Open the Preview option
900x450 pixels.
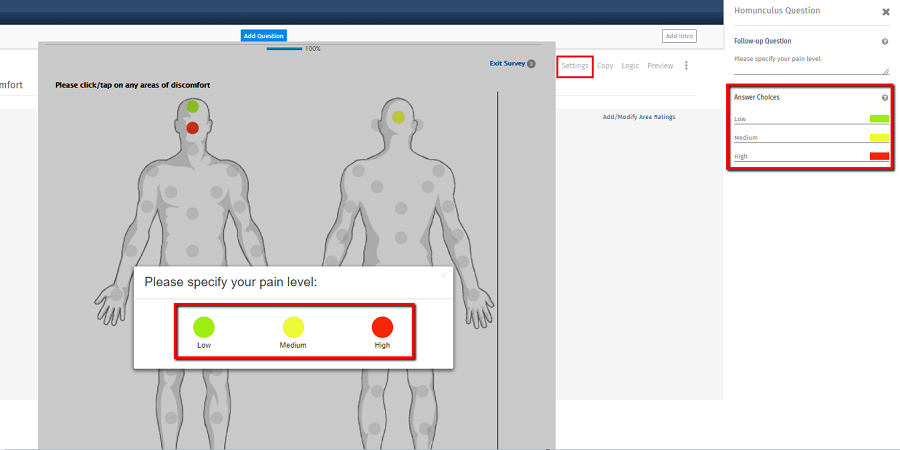[660, 66]
